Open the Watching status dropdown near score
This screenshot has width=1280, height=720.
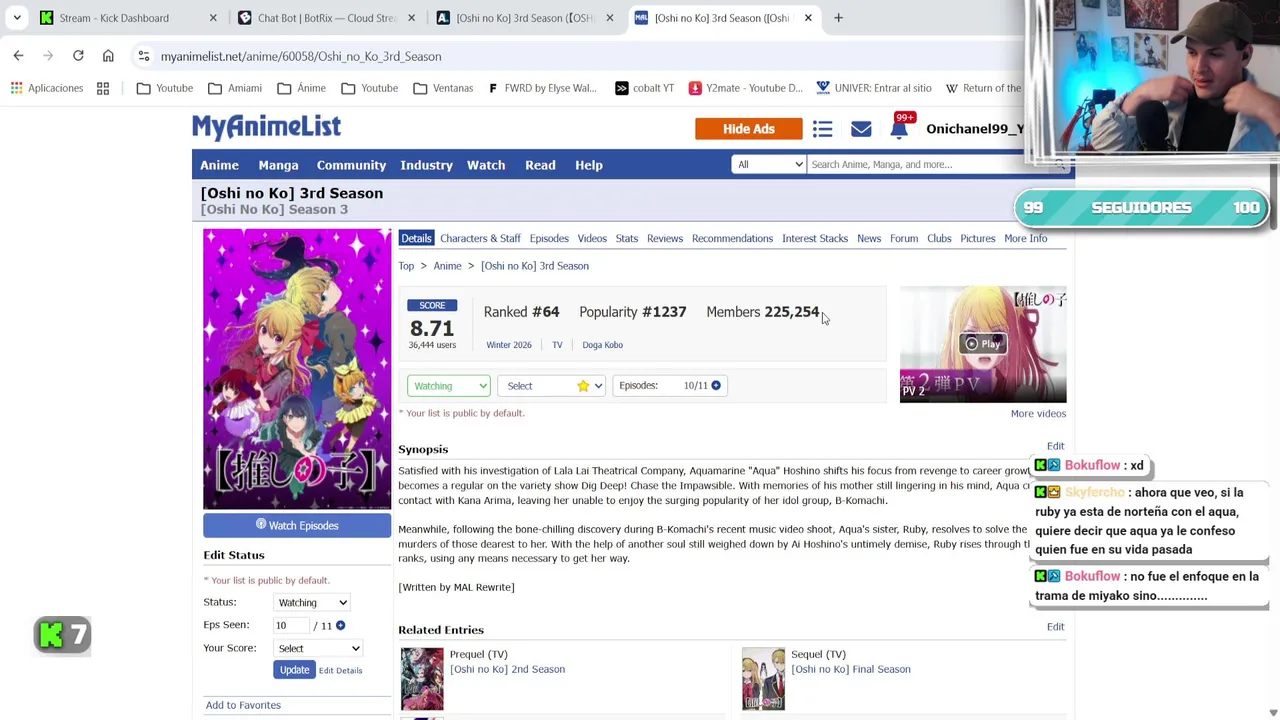(x=448, y=386)
